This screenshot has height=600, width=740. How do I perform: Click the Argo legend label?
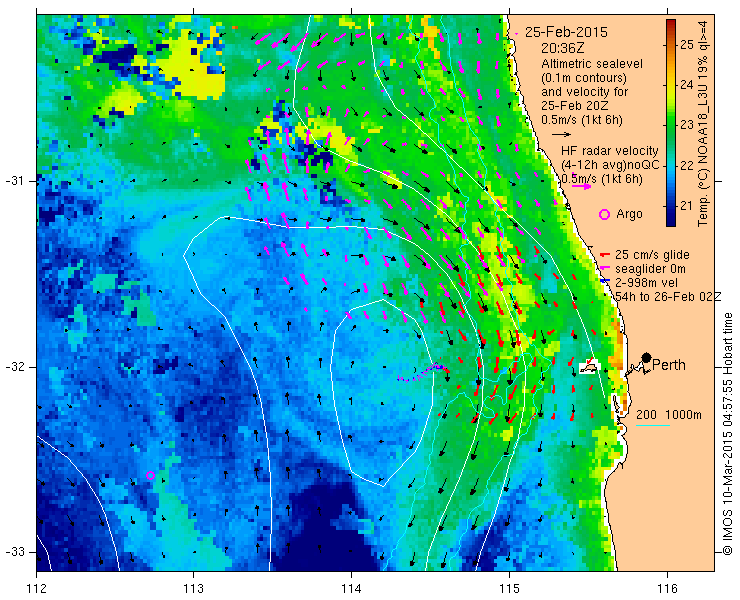pyautogui.click(x=630, y=214)
